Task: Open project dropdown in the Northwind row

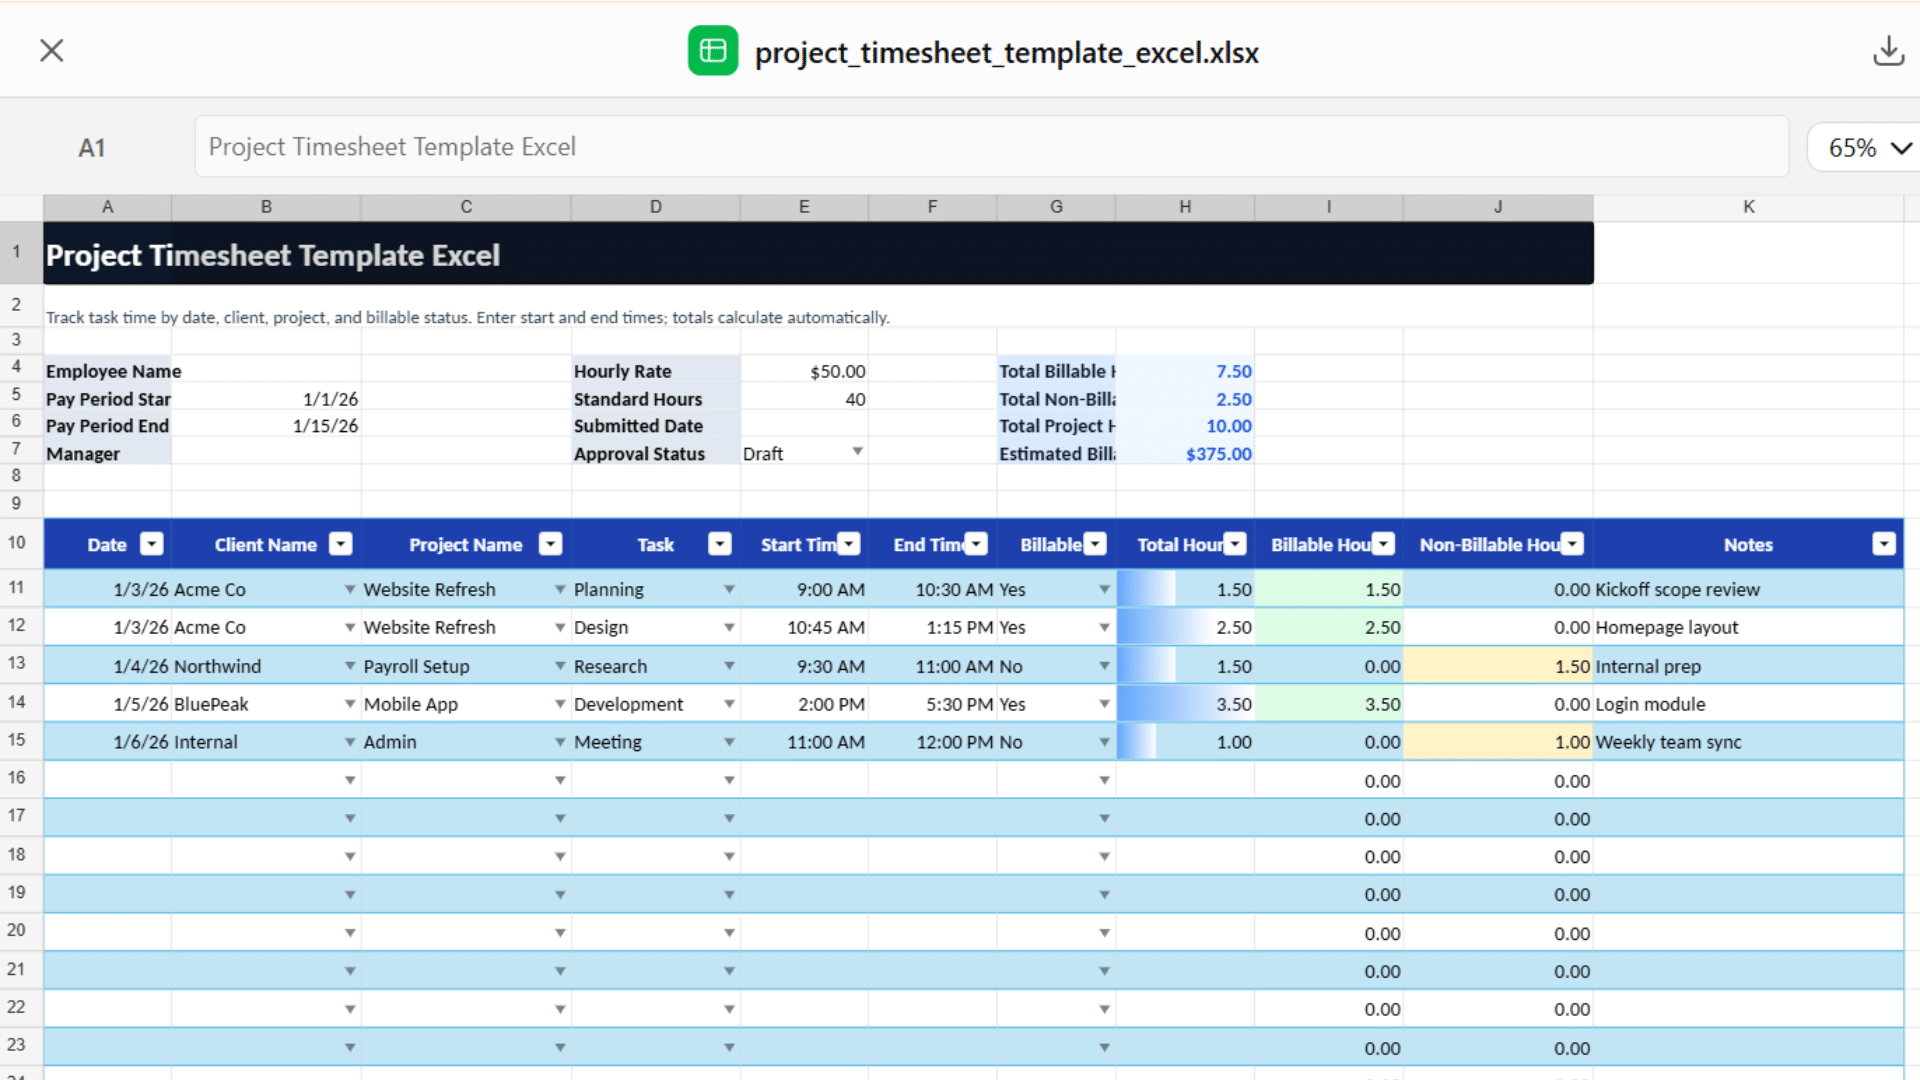Action: click(560, 666)
